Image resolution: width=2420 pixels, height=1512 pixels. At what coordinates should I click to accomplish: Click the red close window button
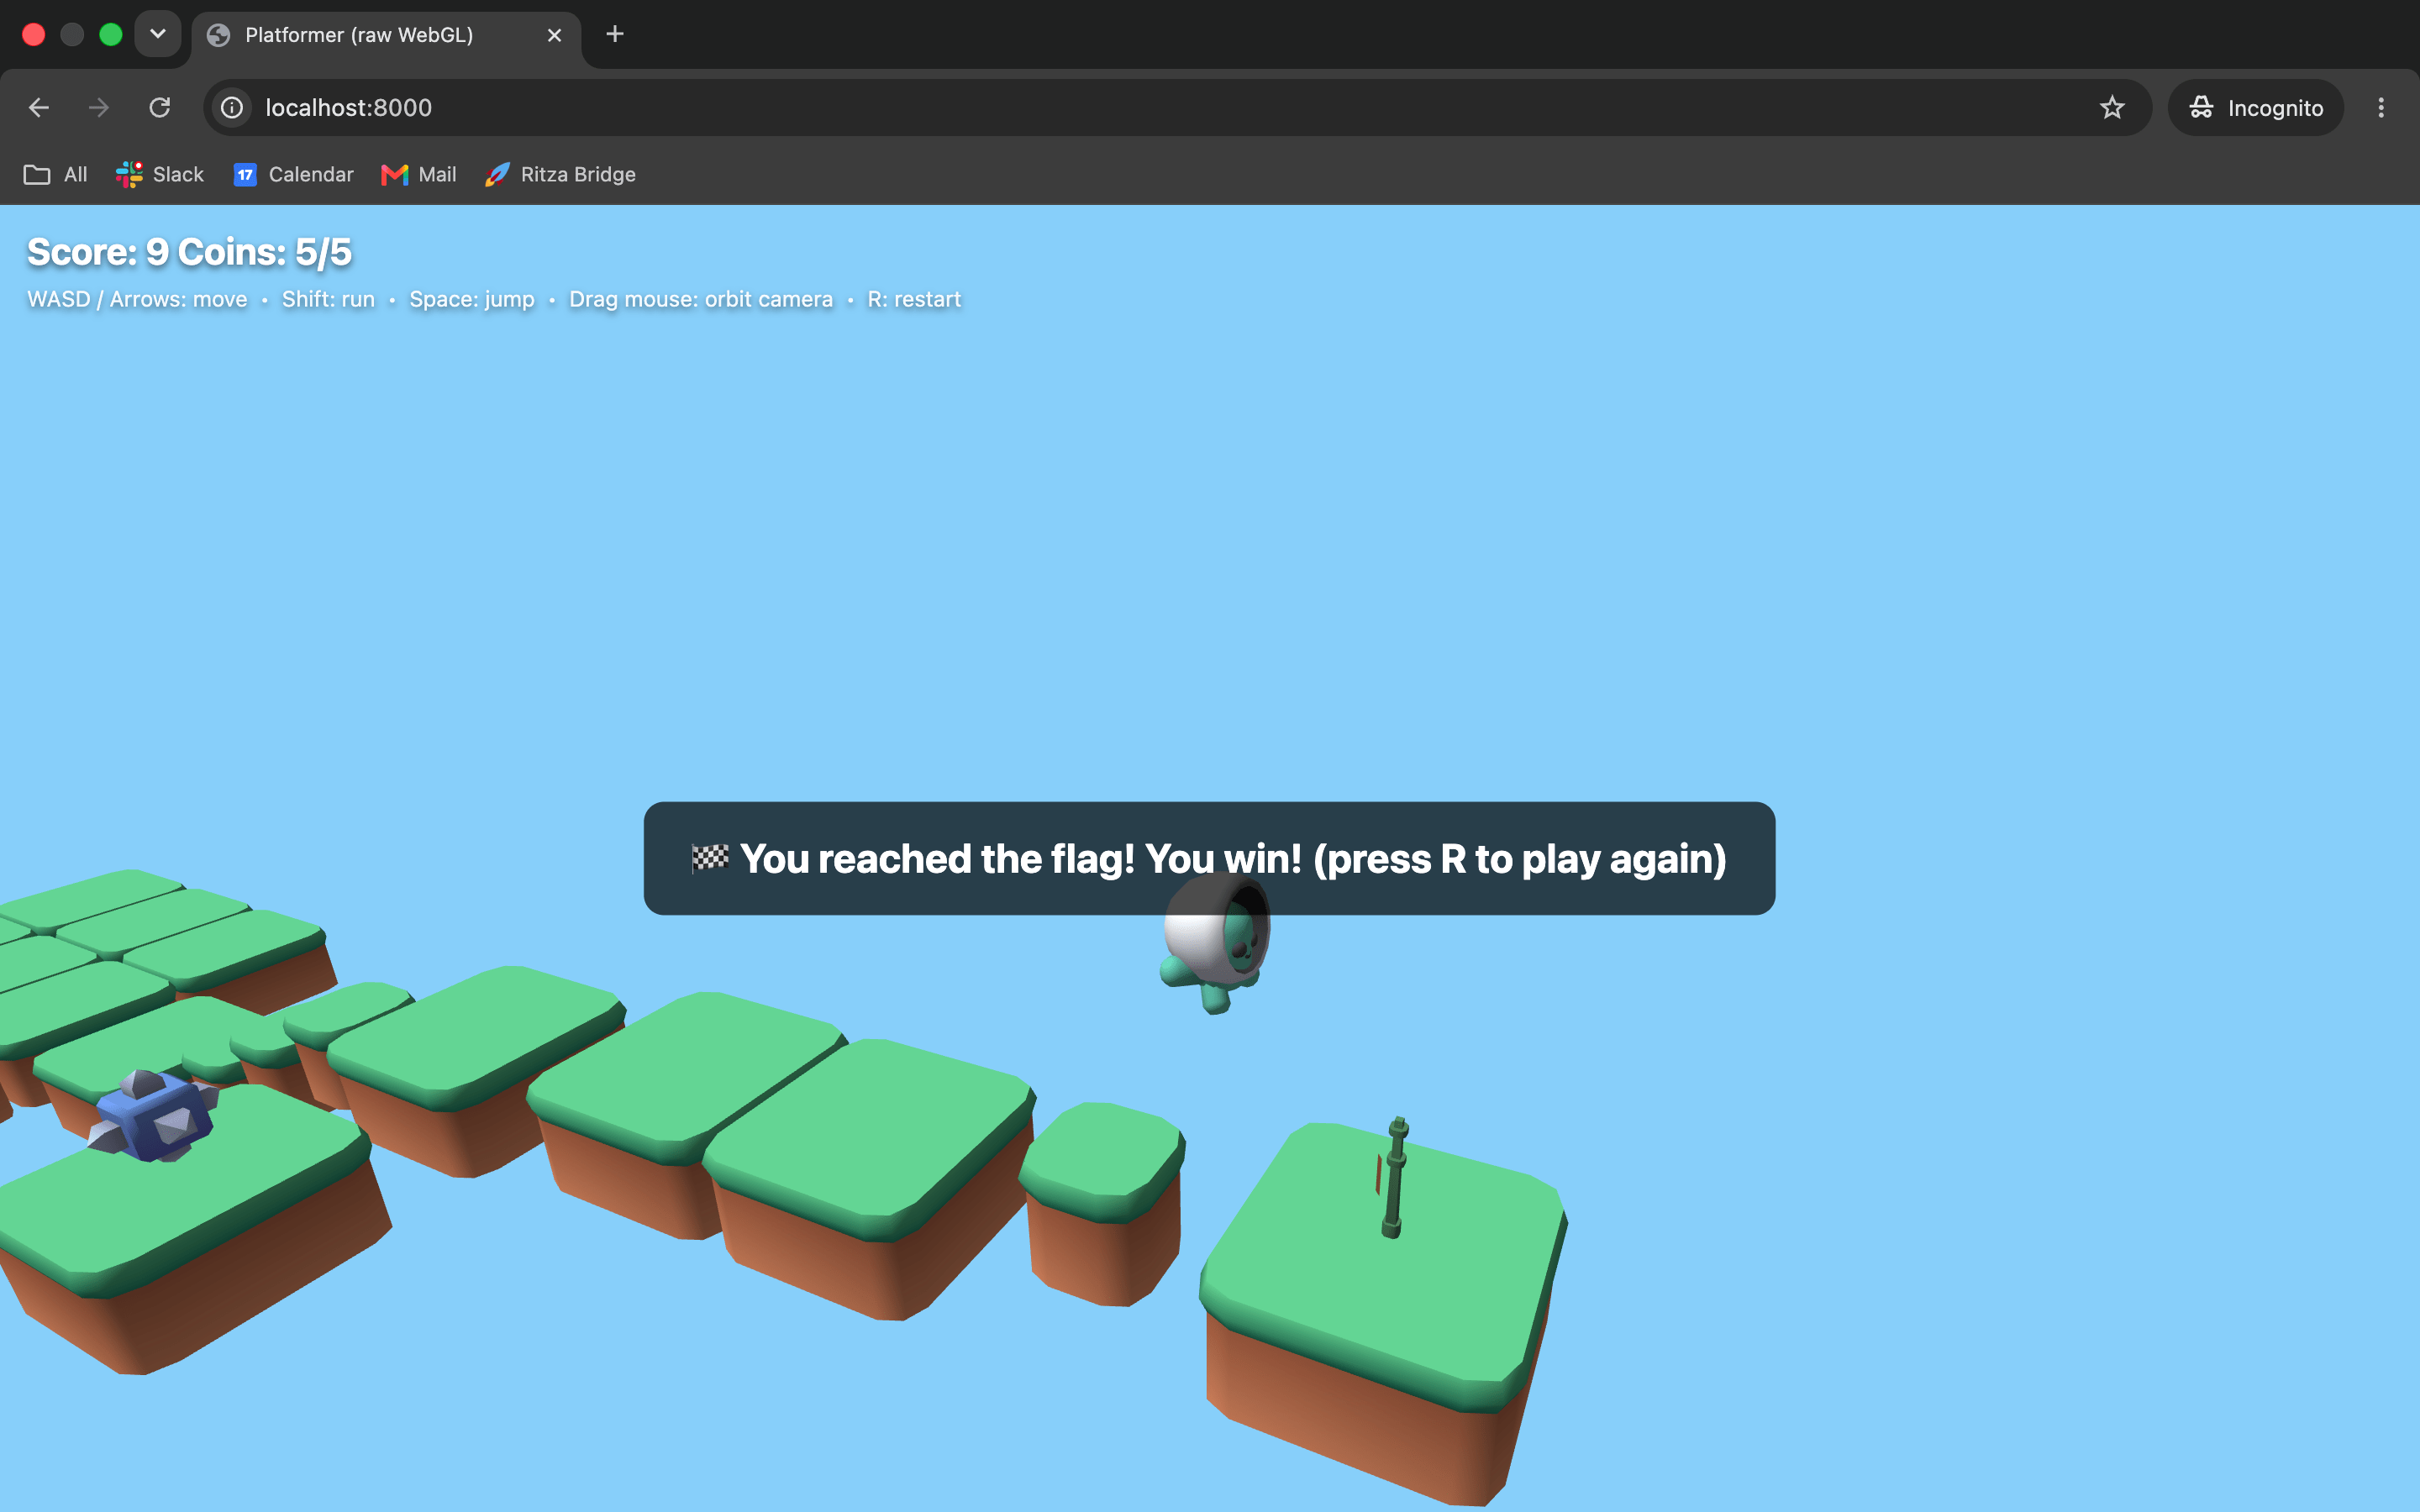tap(33, 34)
